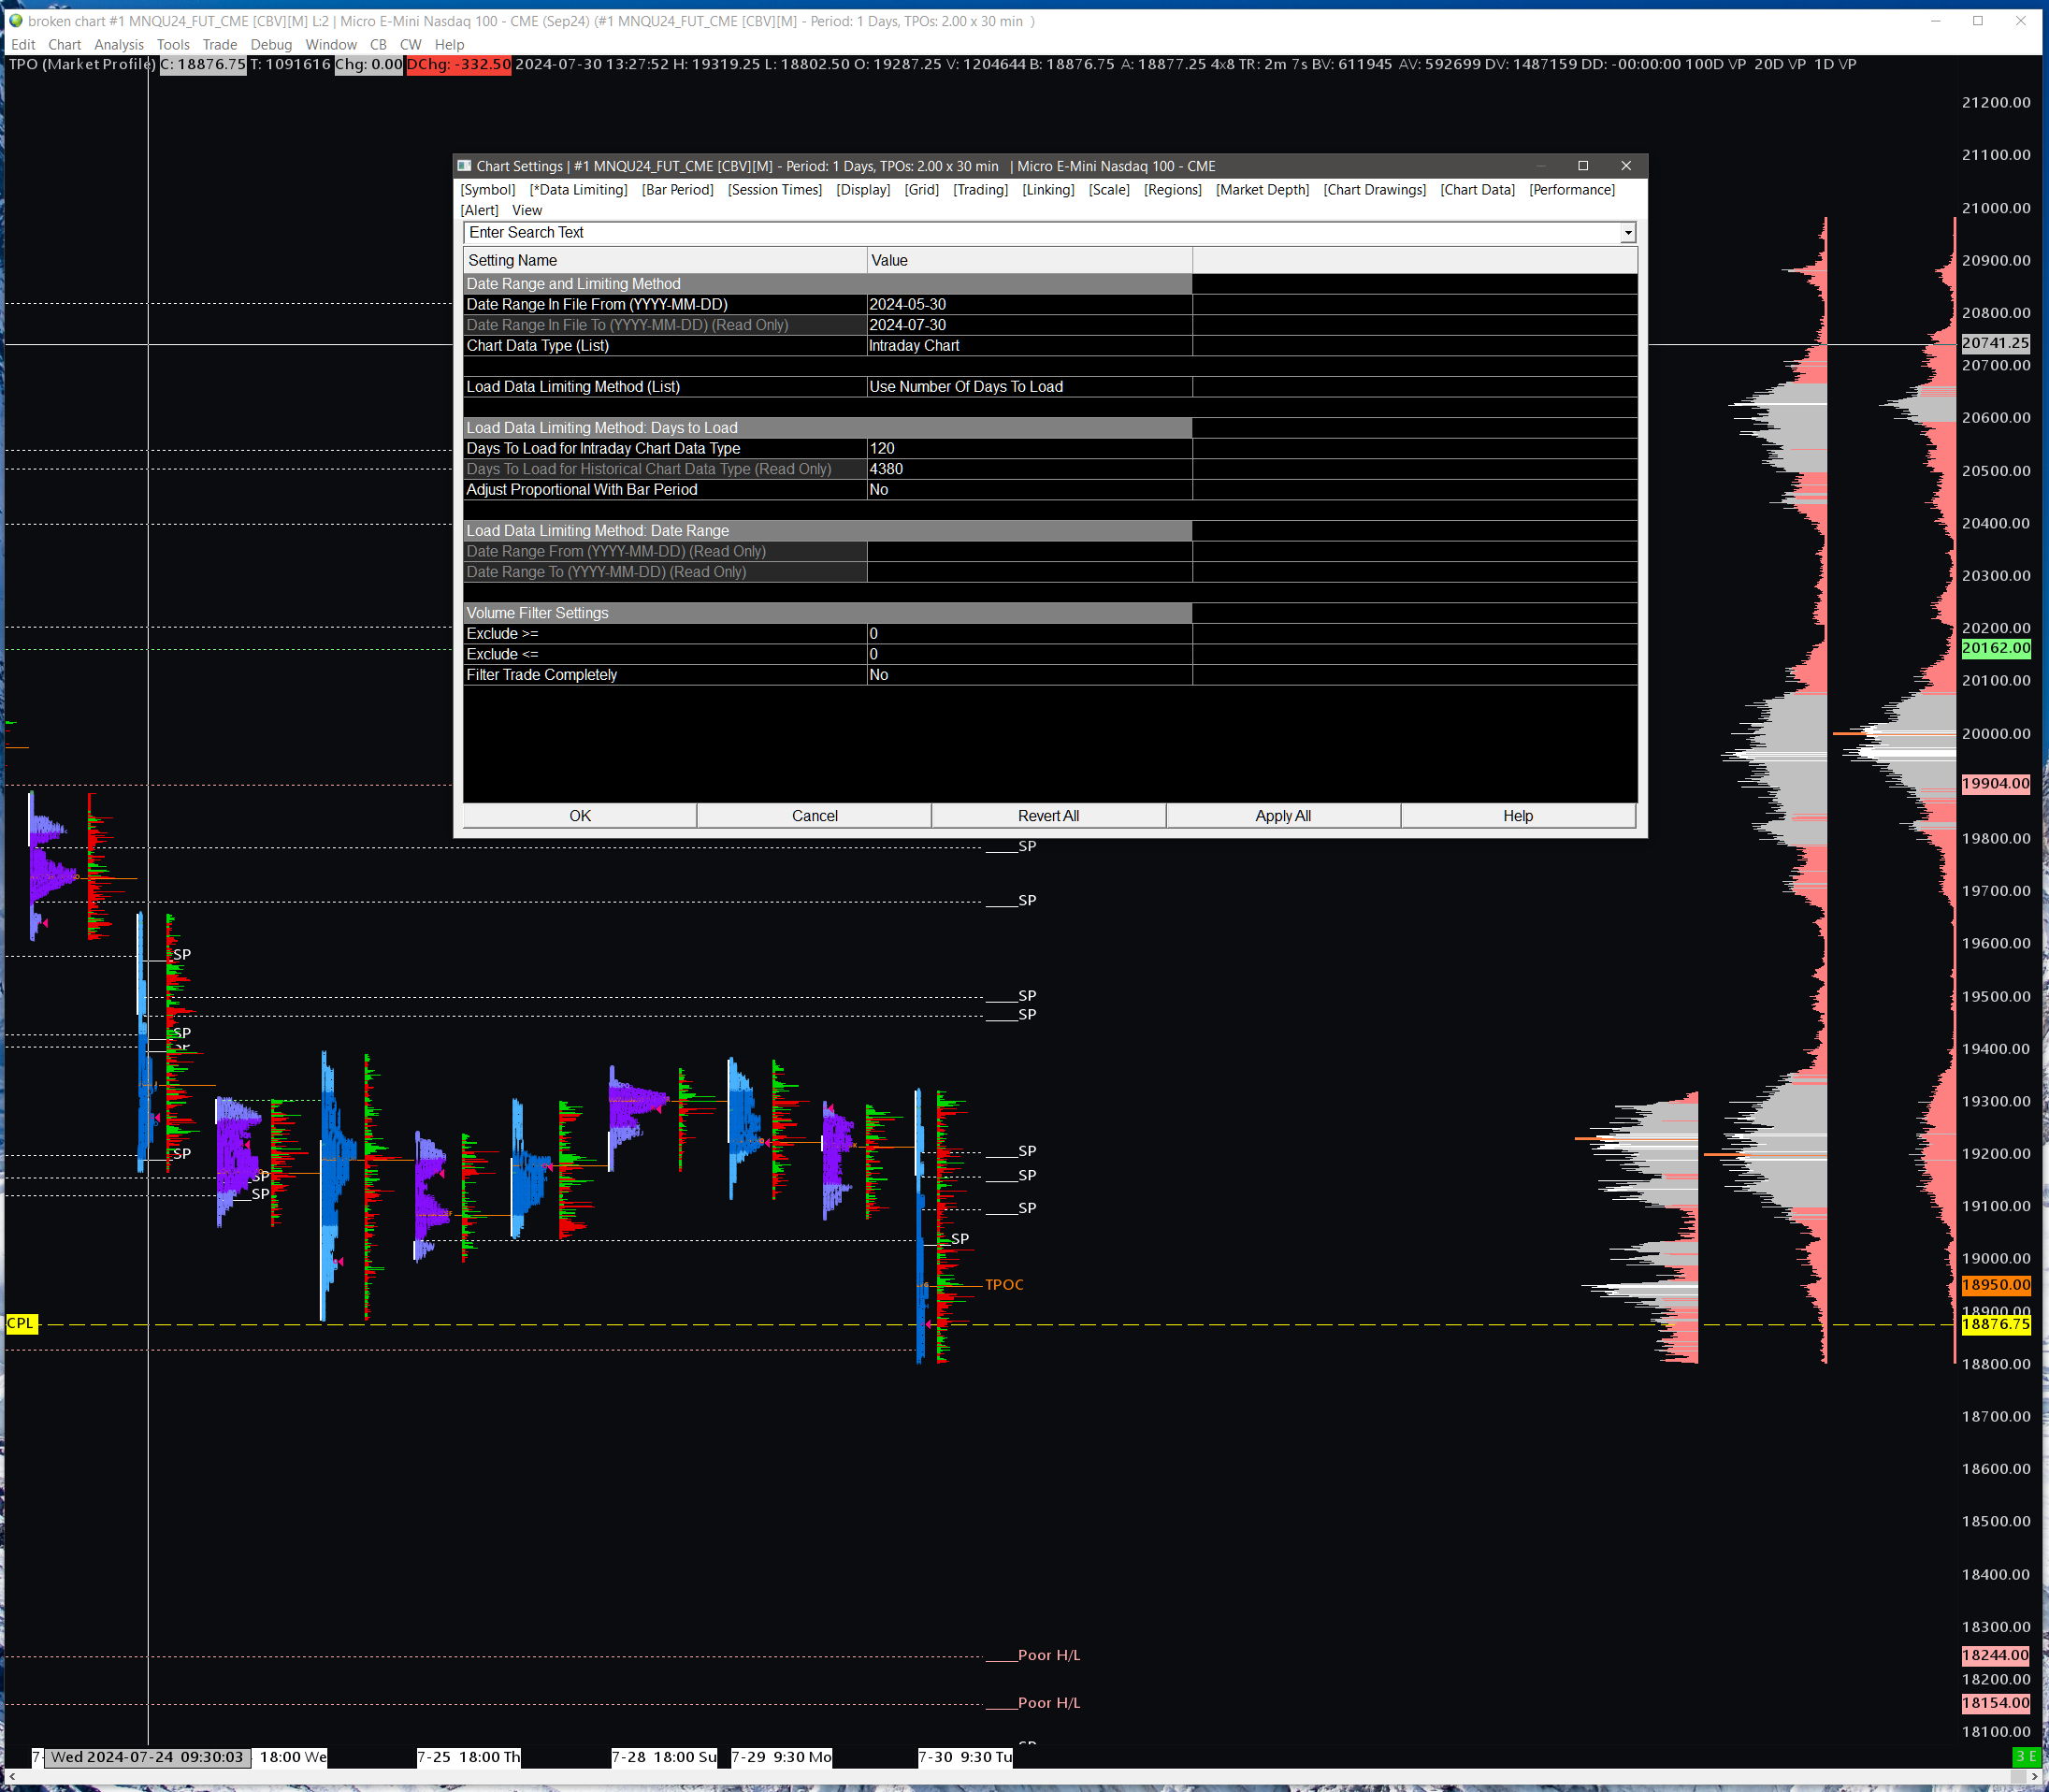The width and height of the screenshot is (2049, 1792).
Task: Click the green 3 E status indicator
Action: point(2025,1756)
